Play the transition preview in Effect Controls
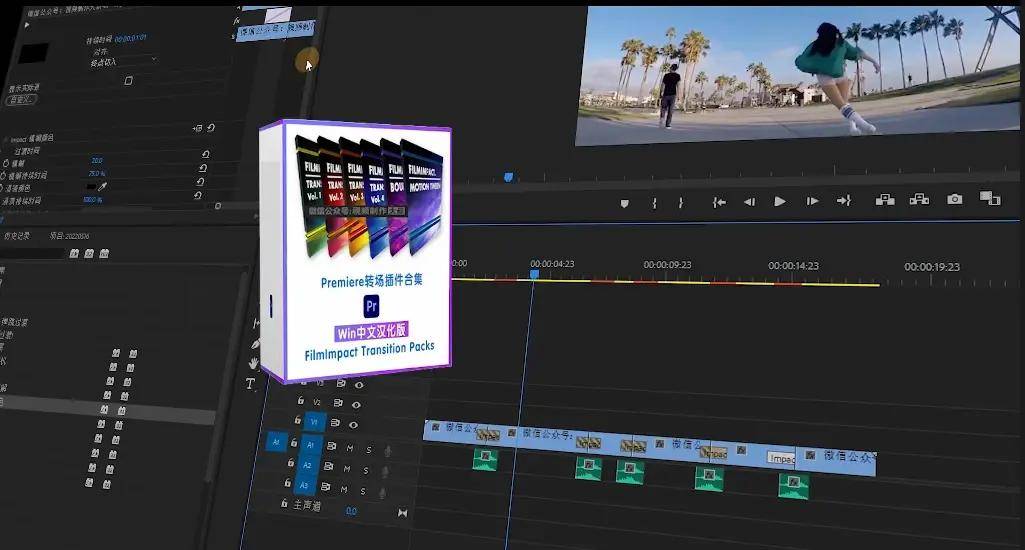Image resolution: width=1025 pixels, height=550 pixels. 27,26
